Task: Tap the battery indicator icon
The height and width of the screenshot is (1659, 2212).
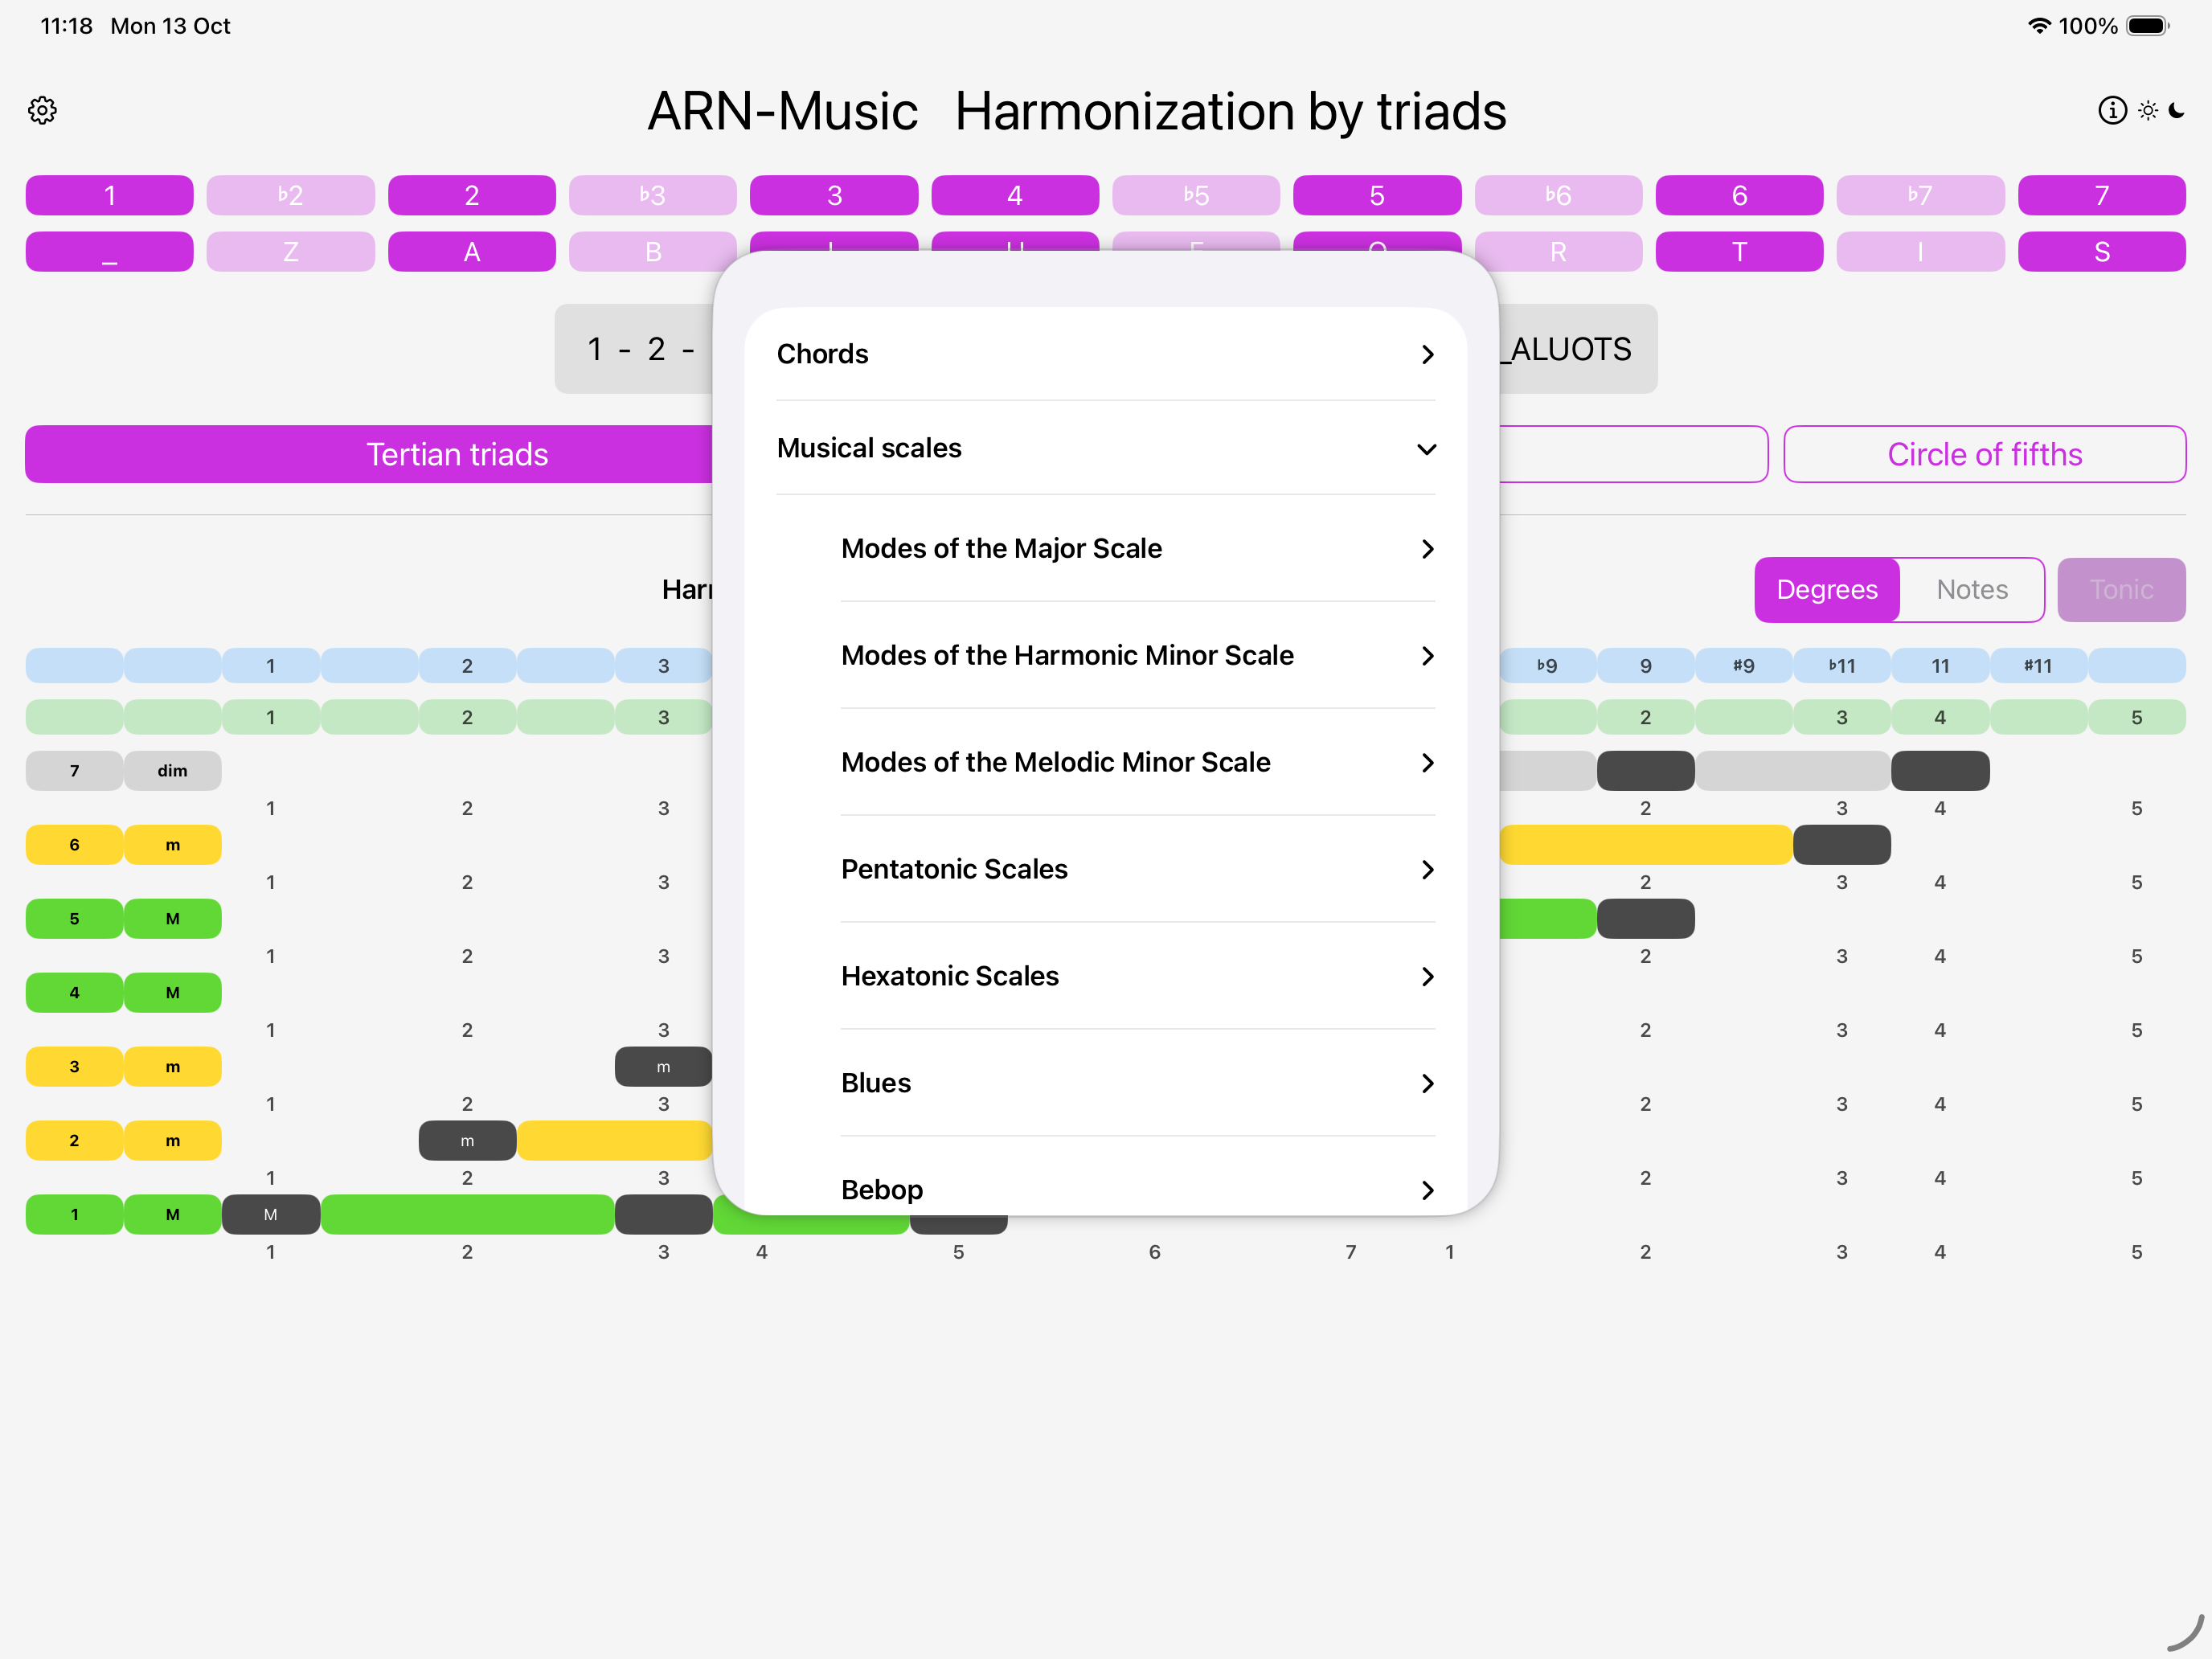Action: [2146, 26]
